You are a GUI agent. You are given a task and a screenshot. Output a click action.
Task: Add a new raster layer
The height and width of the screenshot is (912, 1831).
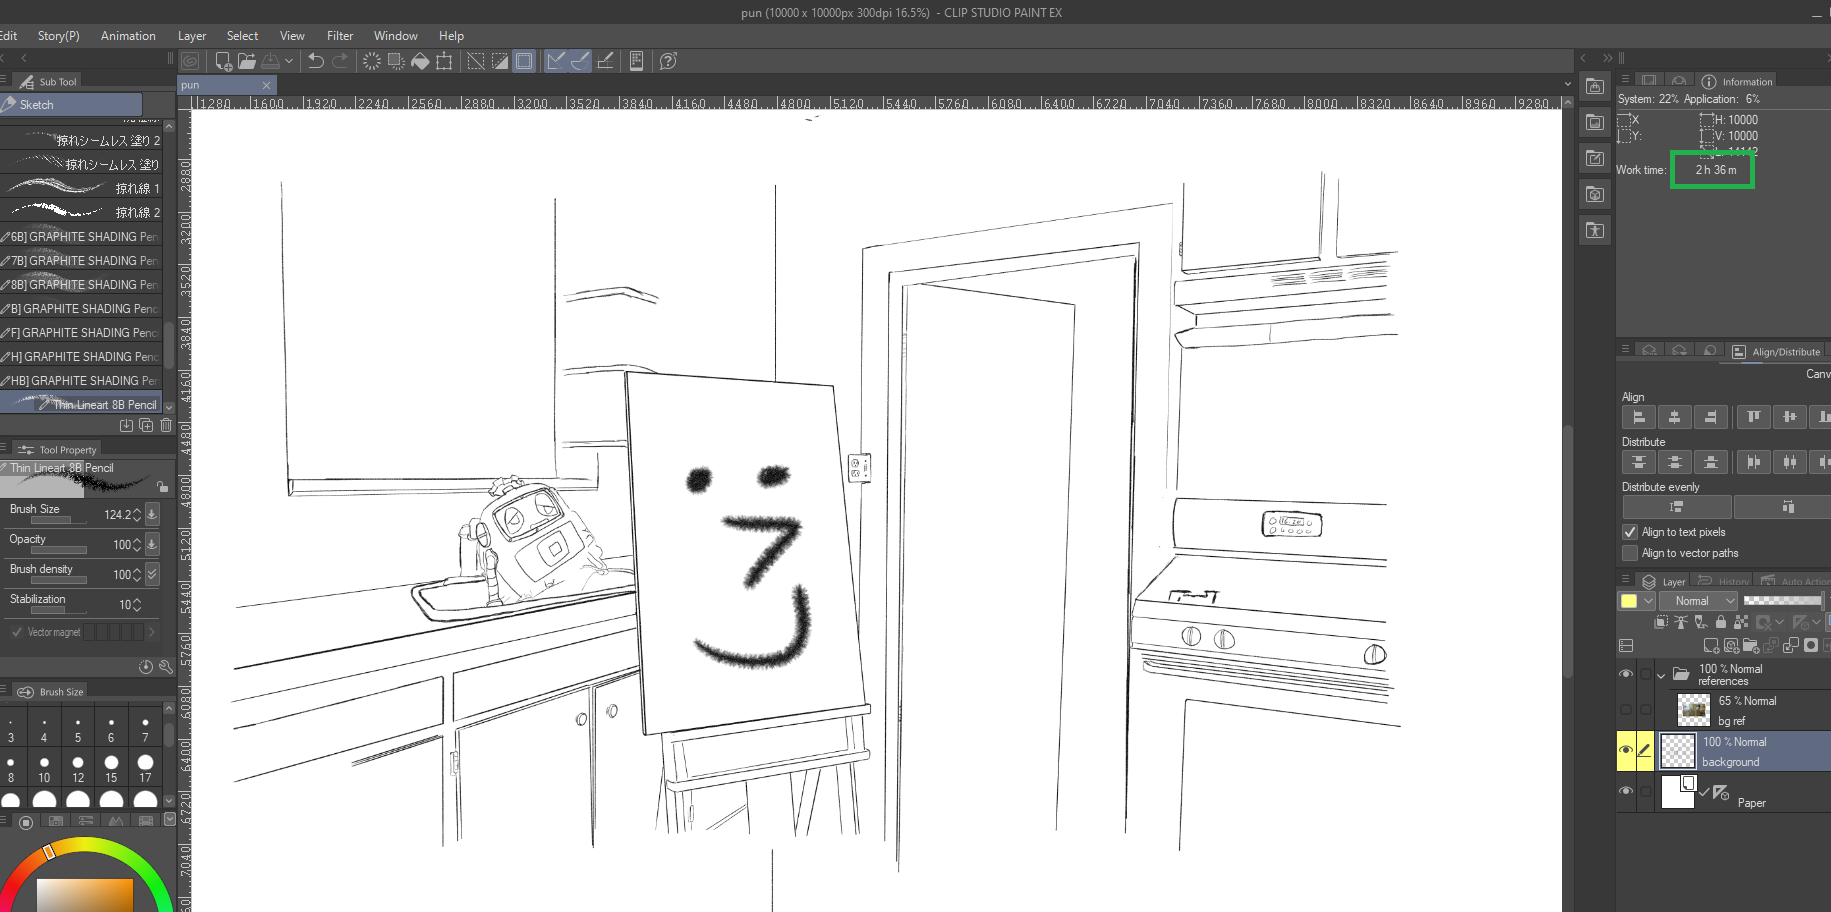coord(1711,646)
